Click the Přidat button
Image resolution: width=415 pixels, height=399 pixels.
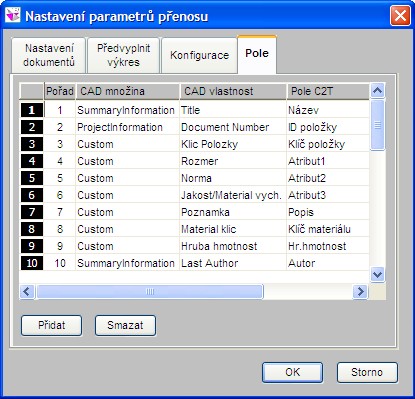[51, 325]
